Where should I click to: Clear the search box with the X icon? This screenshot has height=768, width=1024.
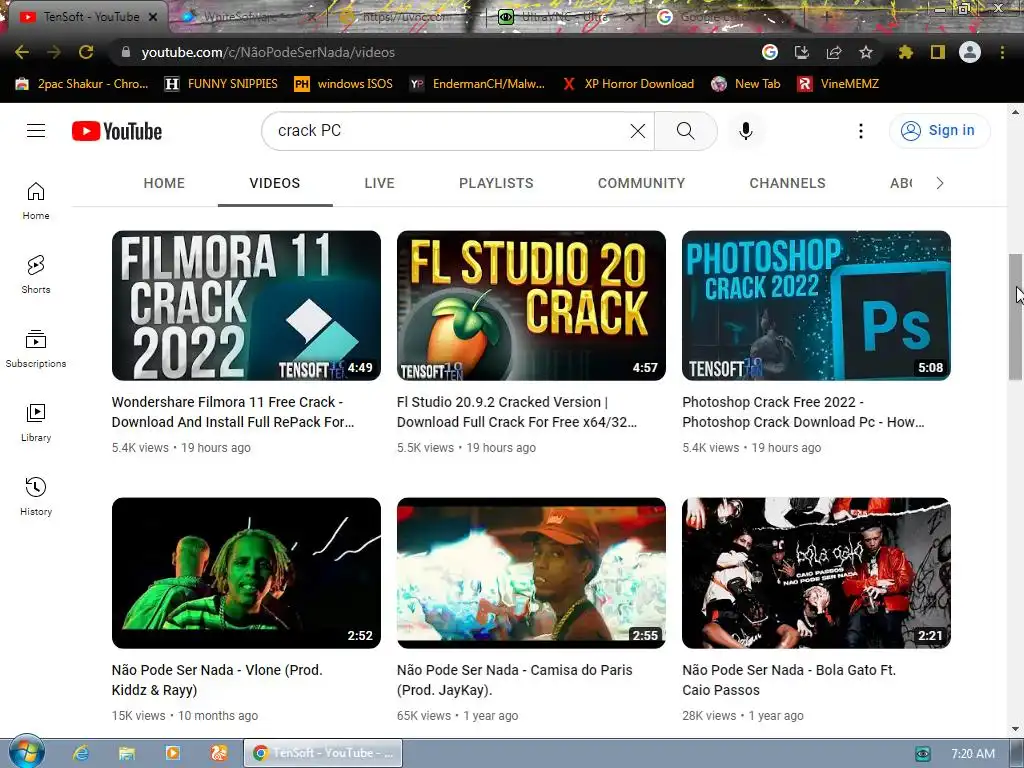pos(638,131)
